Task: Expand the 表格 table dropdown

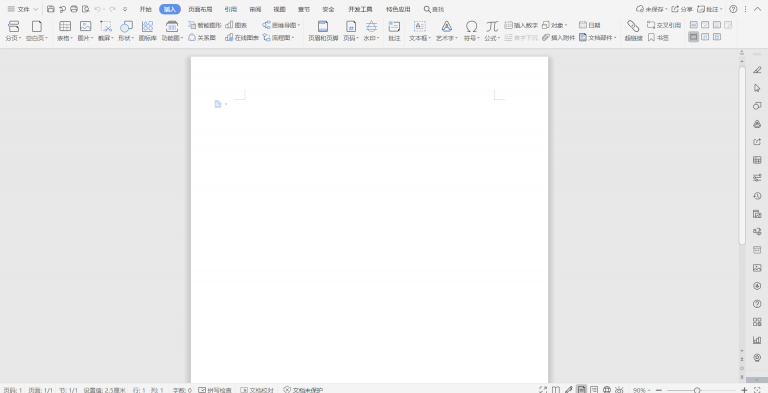Action: click(65, 38)
